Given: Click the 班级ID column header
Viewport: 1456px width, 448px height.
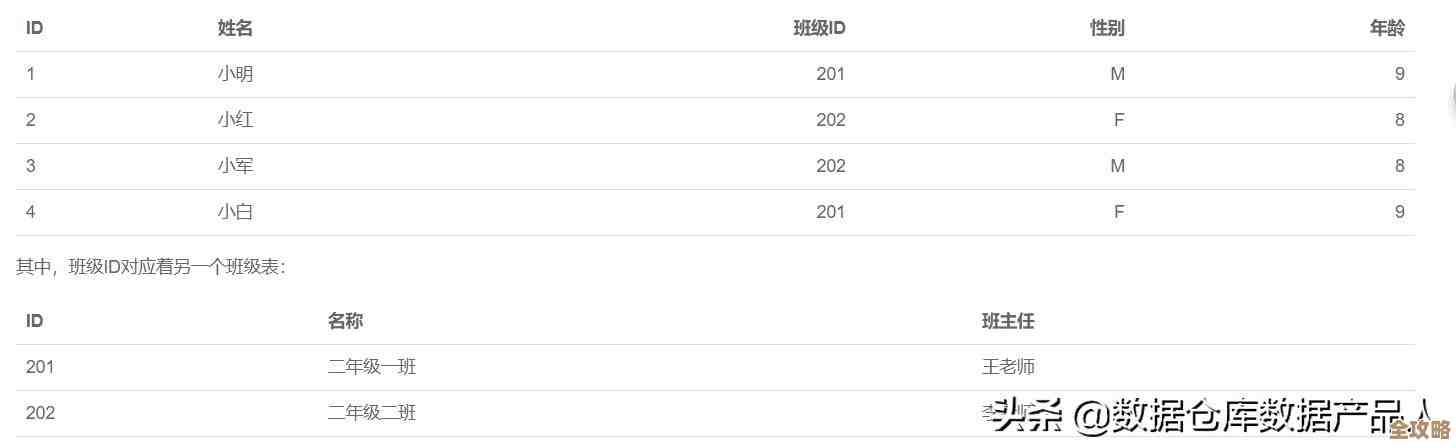Looking at the screenshot, I should tap(819, 28).
